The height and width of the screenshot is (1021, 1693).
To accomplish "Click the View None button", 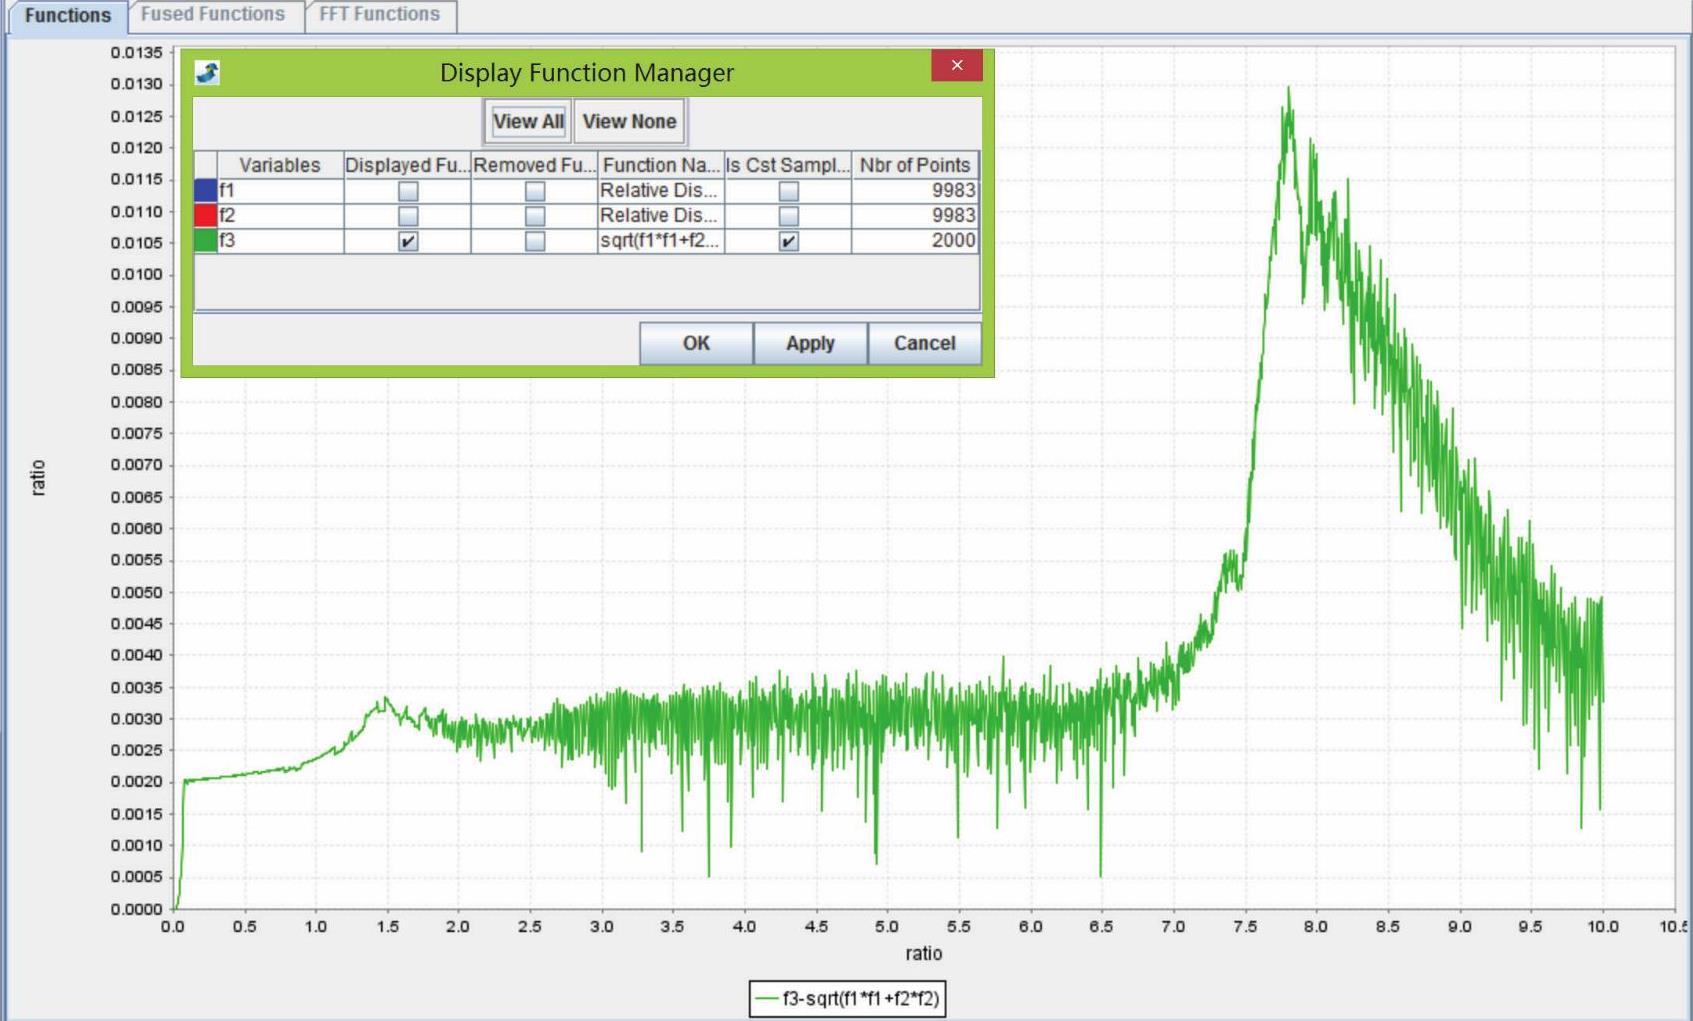I will click(629, 122).
